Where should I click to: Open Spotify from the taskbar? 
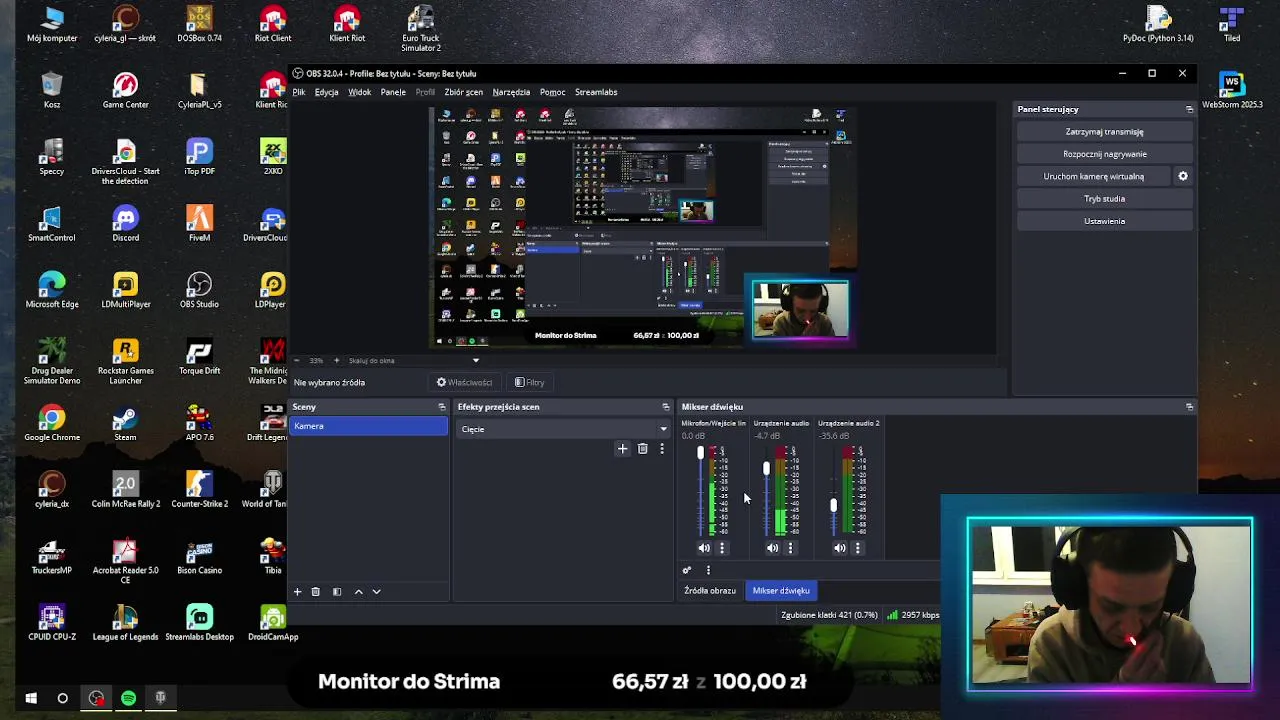[128, 698]
